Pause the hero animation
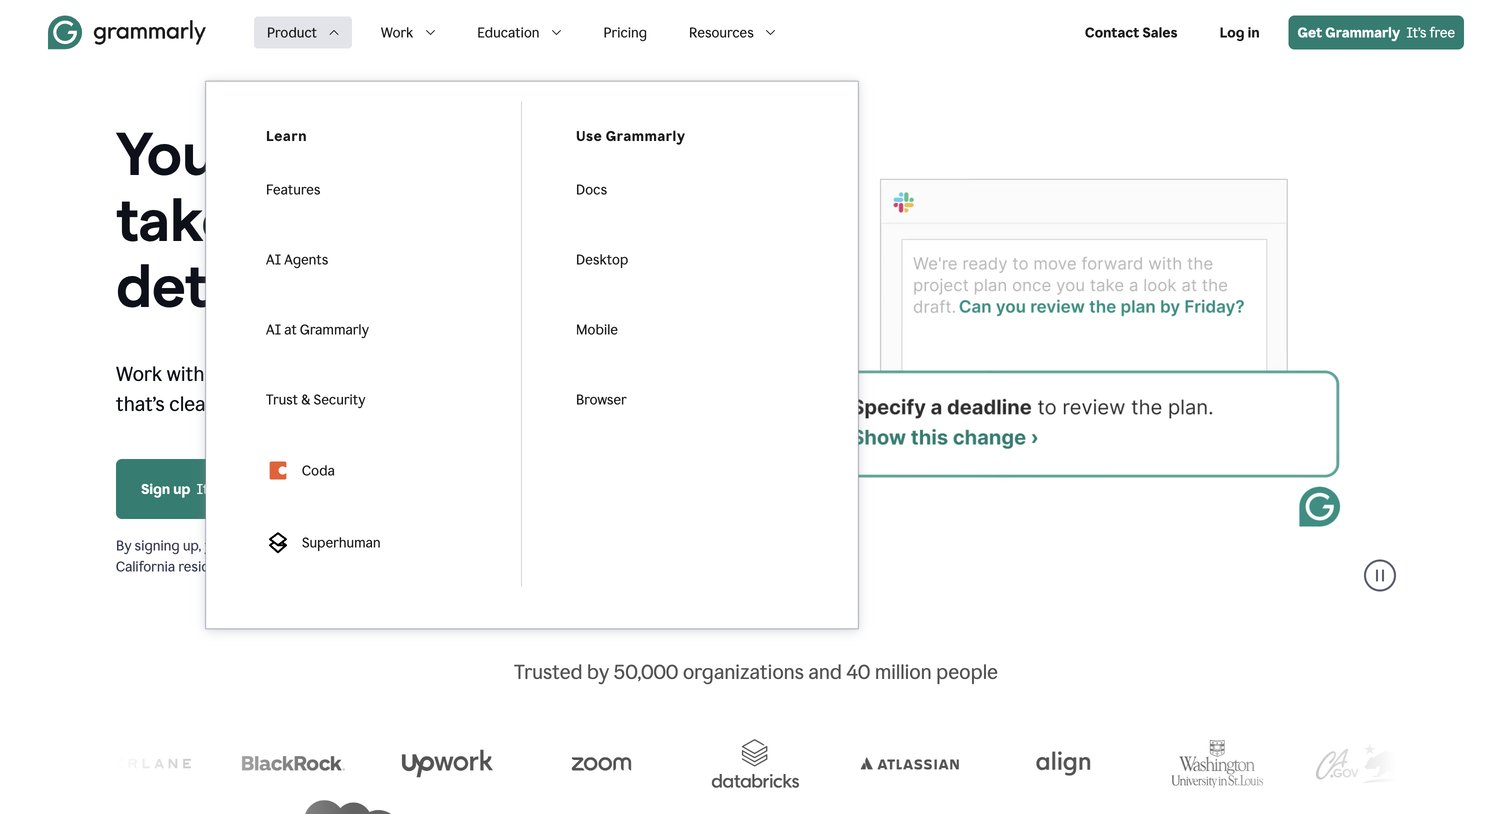The height and width of the screenshot is (814, 1512). (1380, 575)
